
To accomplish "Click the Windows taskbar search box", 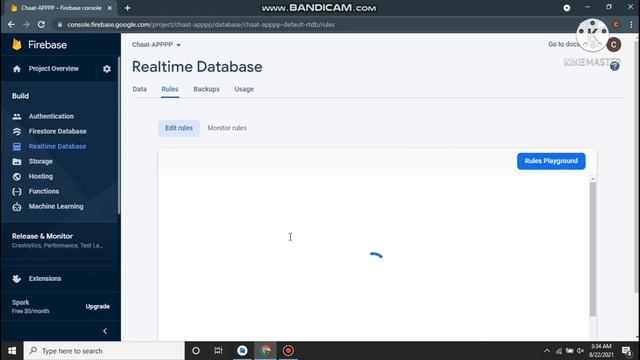I will click(104, 351).
